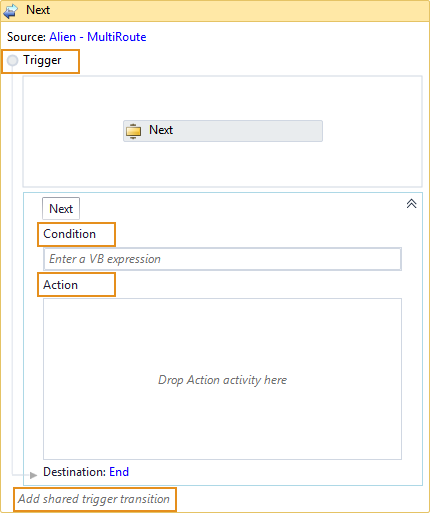This screenshot has height=513, width=431.
Task: Click the Next transition name box
Action: (61, 209)
